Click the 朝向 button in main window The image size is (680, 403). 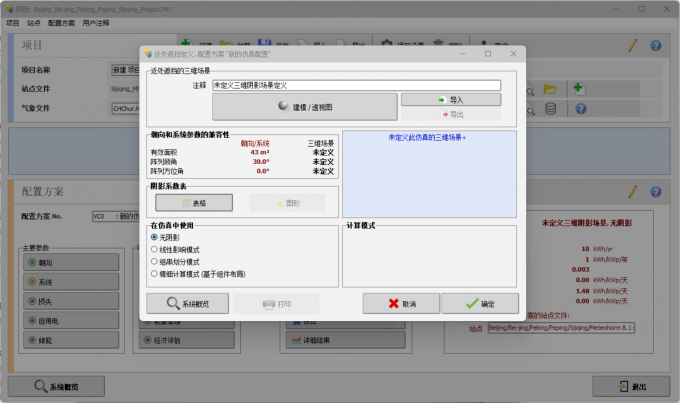pyautogui.click(x=71, y=262)
